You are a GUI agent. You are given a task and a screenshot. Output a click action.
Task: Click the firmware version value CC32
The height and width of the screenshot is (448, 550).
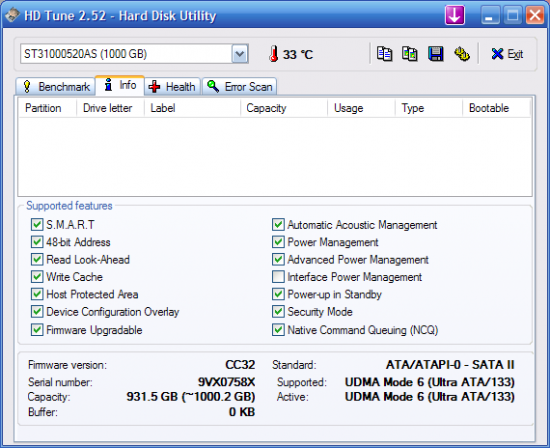240,365
